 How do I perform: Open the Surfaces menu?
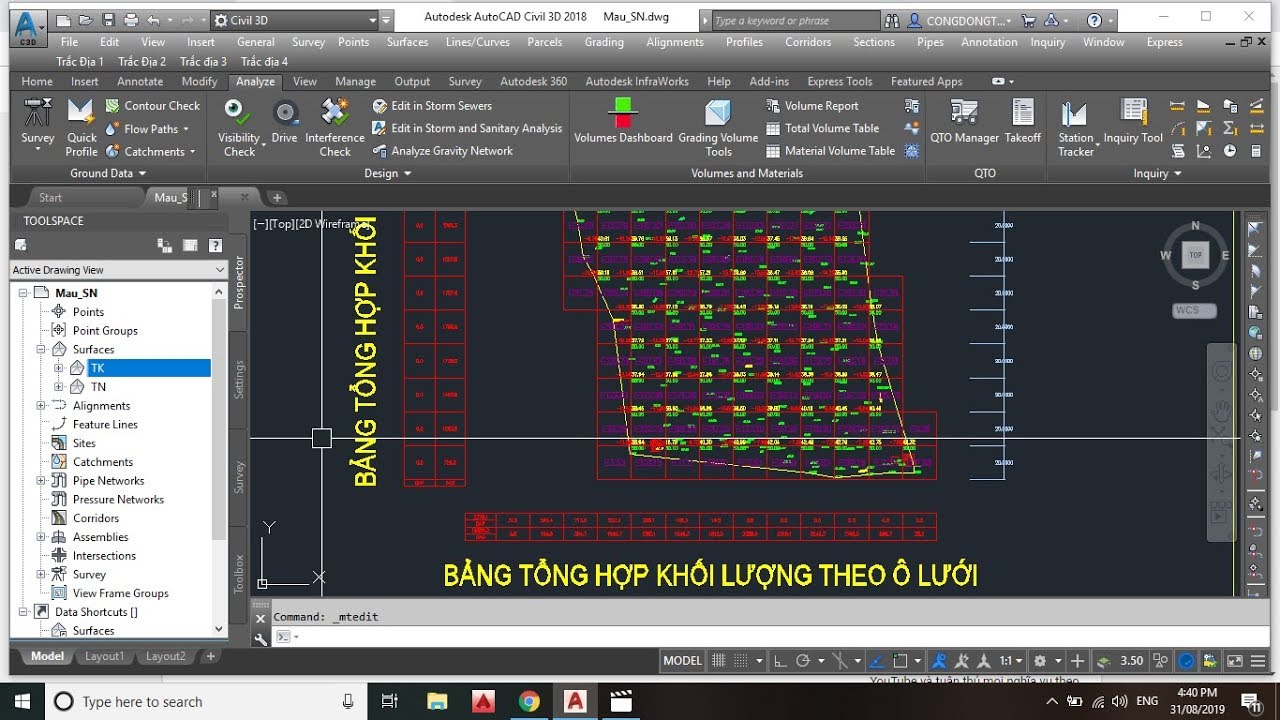(x=407, y=42)
